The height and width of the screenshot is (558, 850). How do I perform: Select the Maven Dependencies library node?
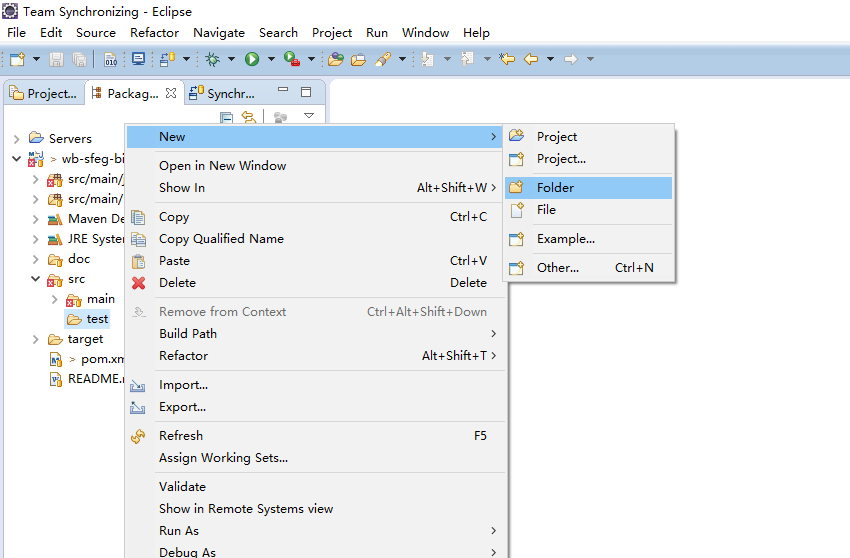[86, 219]
